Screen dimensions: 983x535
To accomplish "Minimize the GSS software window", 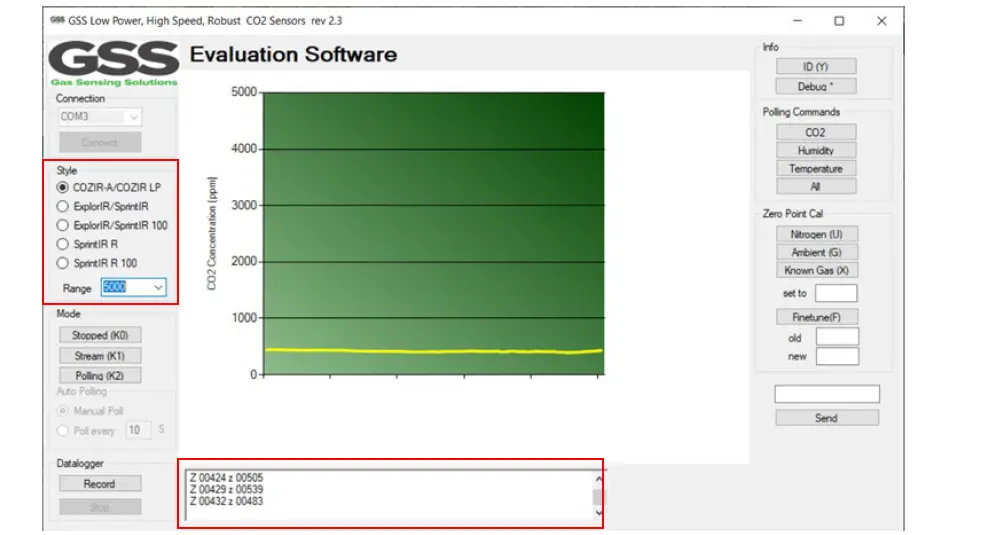I will point(797,21).
